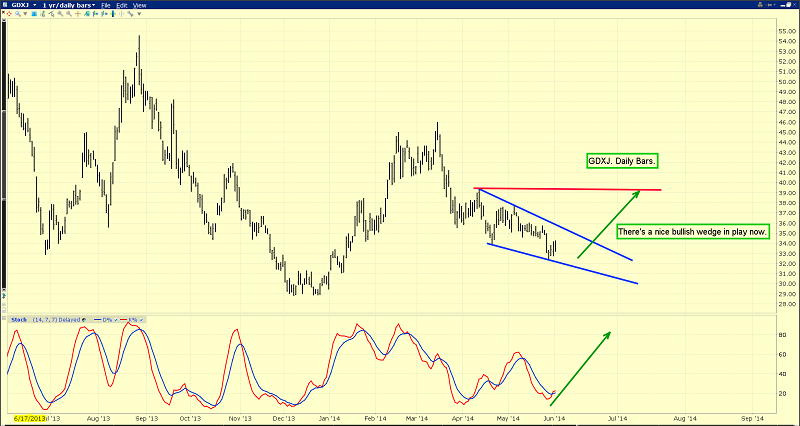This screenshot has height=426, width=800.
Task: Click the Aug '13 date axis label
Action: point(98,419)
